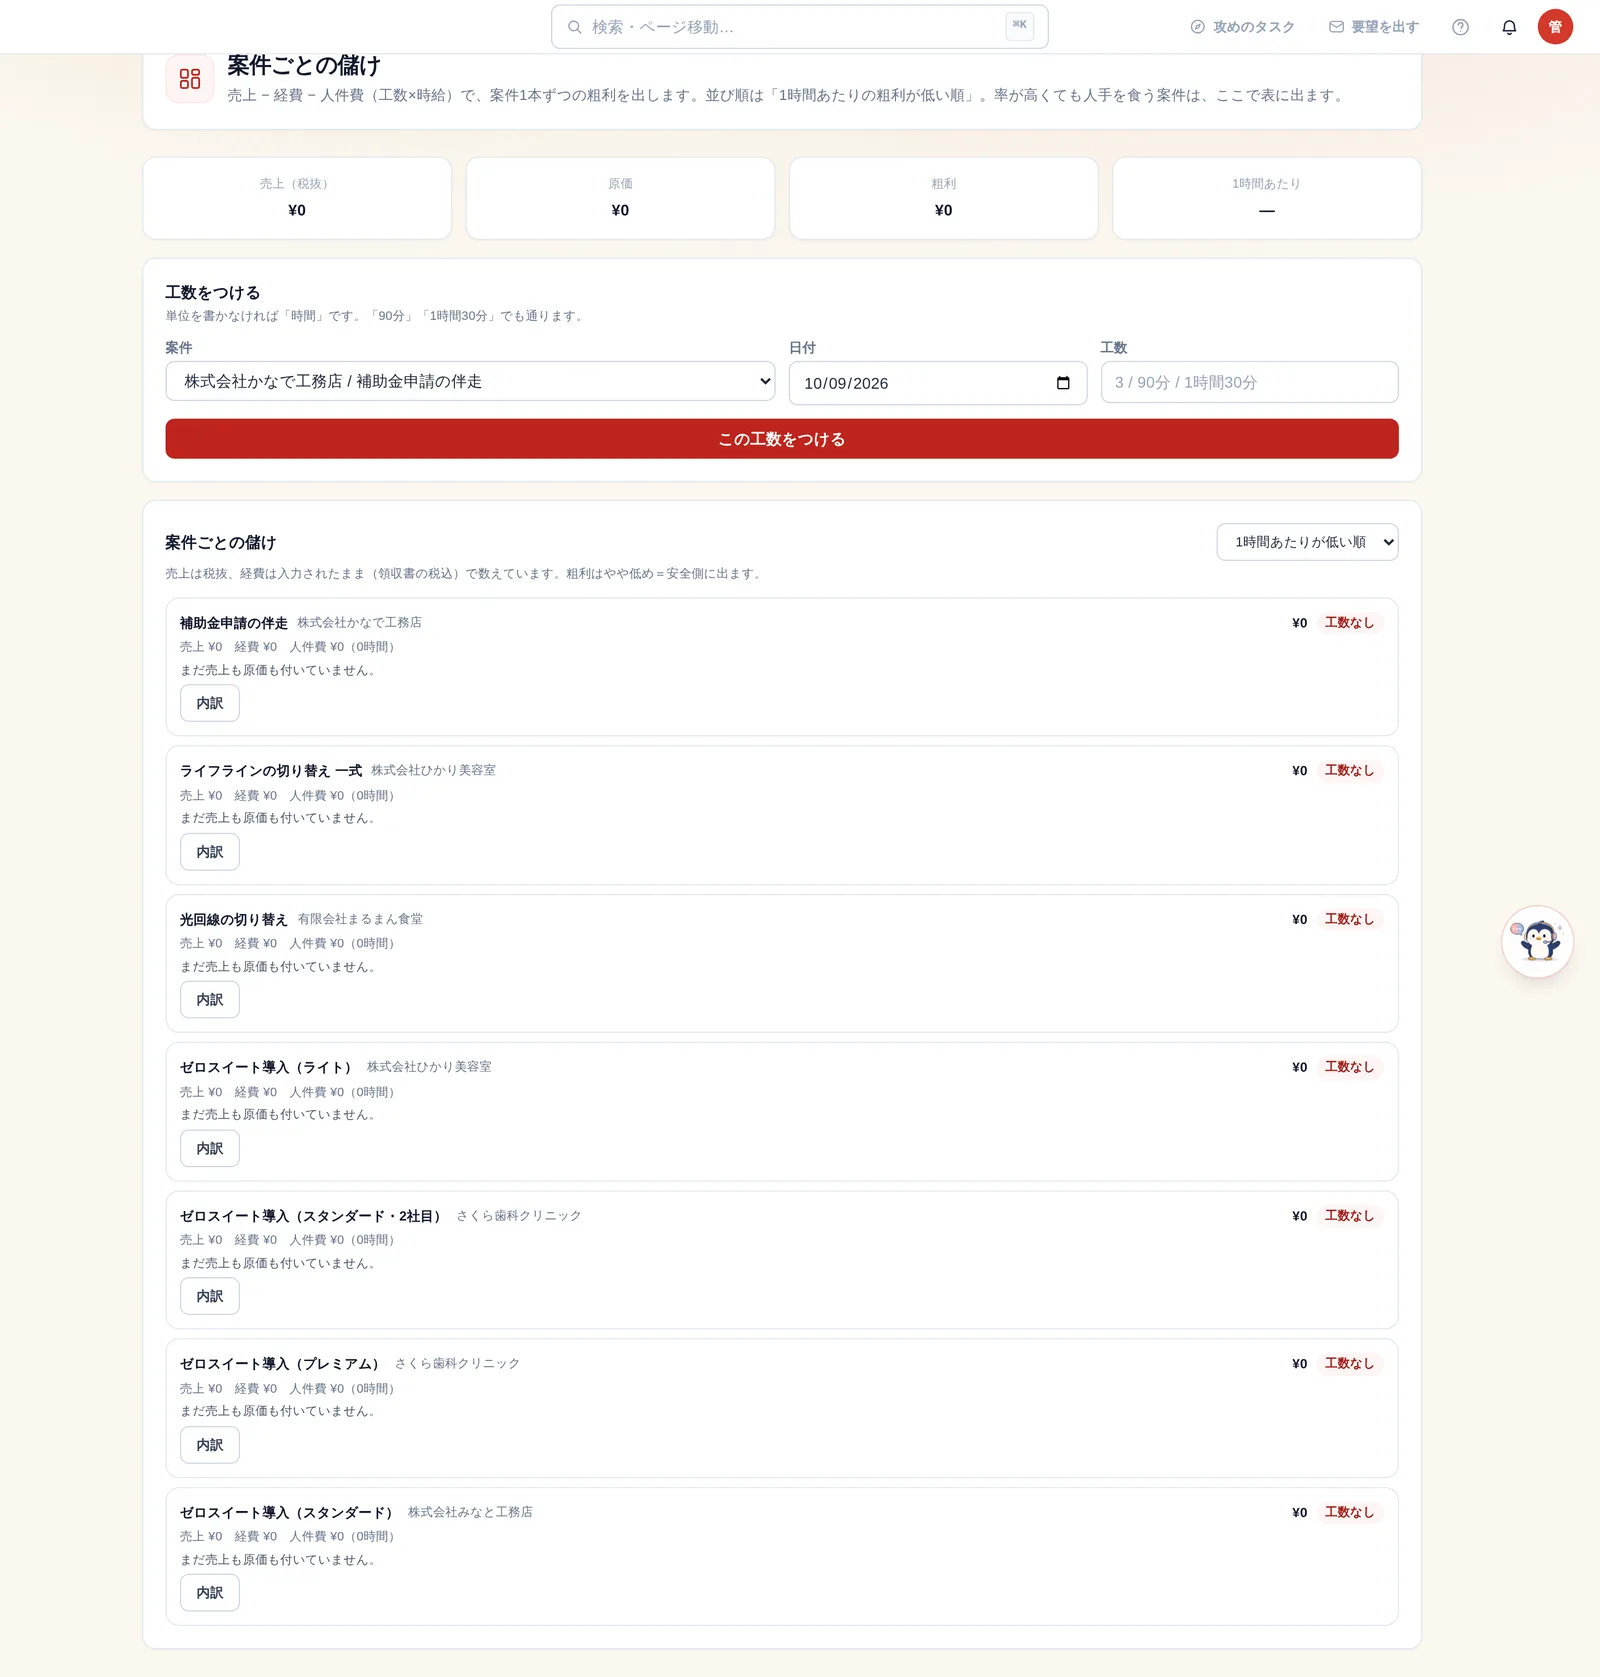Click the help question mark icon

point(1460,27)
